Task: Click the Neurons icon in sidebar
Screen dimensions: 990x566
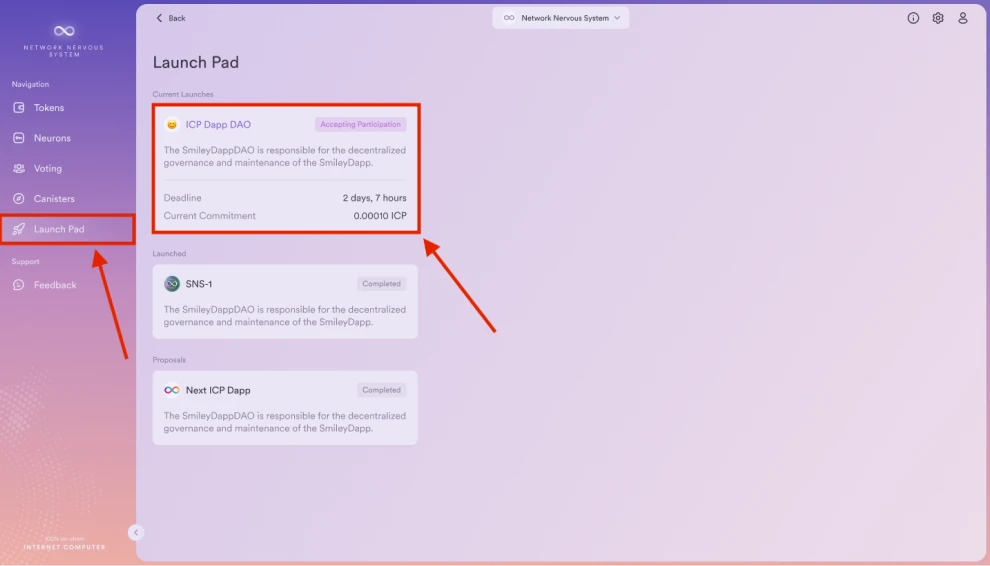Action: tap(19, 138)
